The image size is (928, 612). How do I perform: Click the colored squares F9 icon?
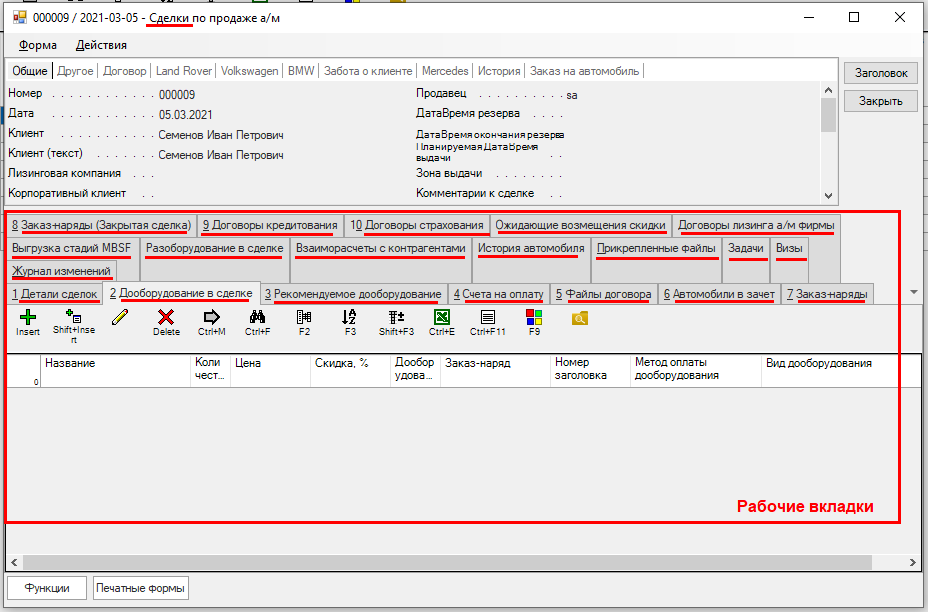point(534,317)
